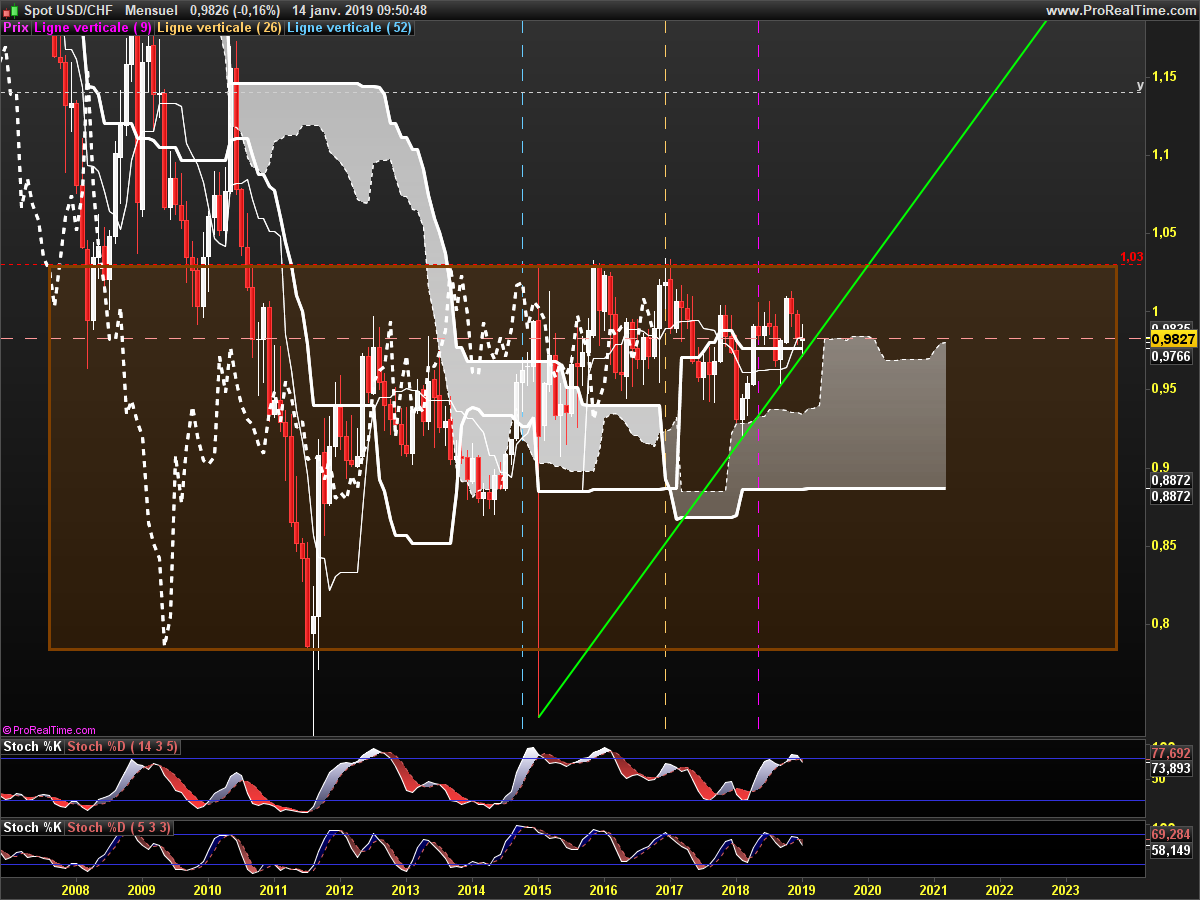Click the 2011 label on time axis
1200x900 pixels.
(273, 889)
